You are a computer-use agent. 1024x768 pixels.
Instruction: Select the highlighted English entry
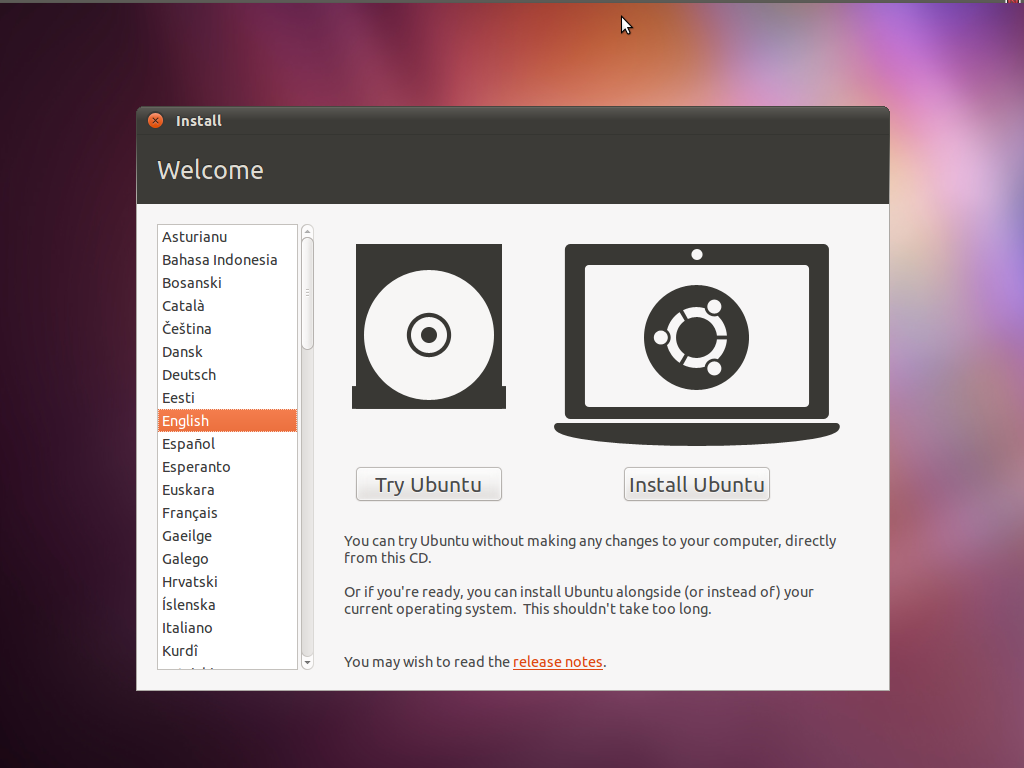click(x=227, y=421)
